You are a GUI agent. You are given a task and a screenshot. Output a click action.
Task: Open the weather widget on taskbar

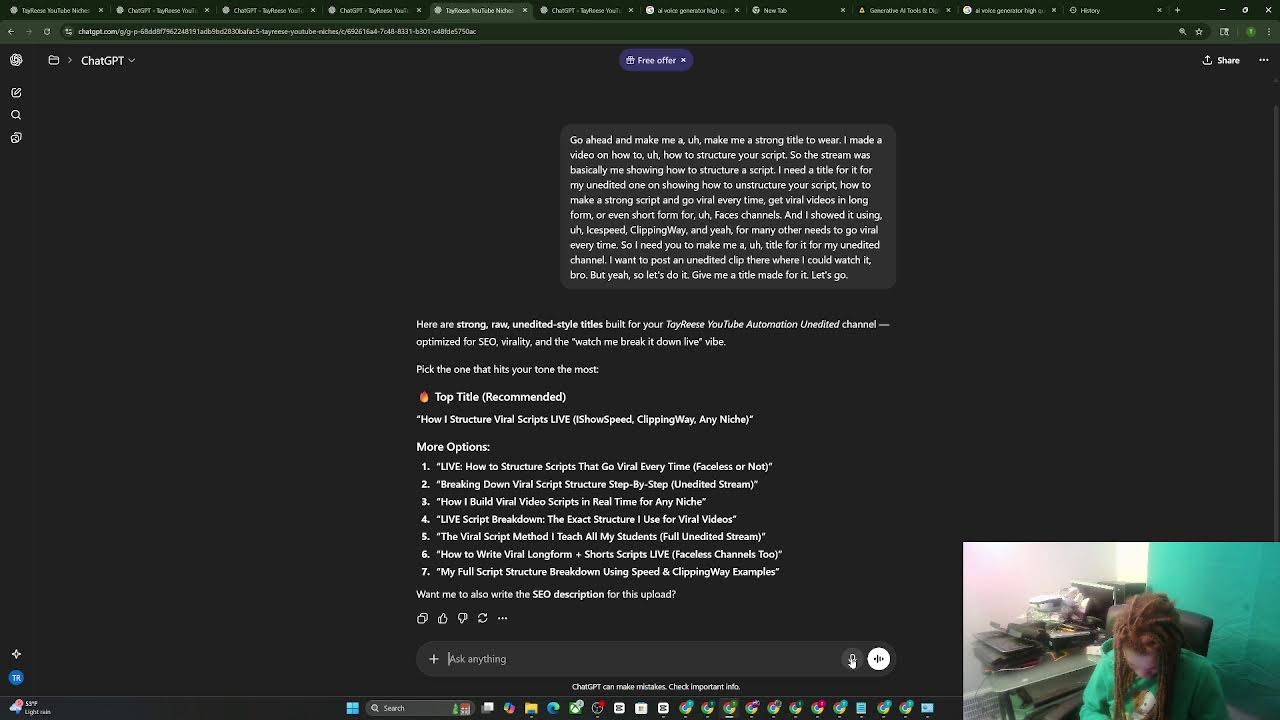pos(30,707)
